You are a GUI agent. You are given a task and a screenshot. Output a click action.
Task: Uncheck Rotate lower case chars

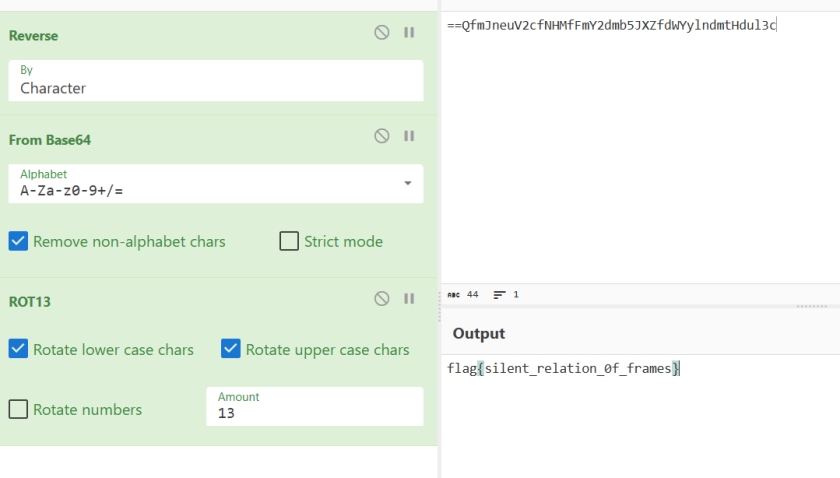18,349
